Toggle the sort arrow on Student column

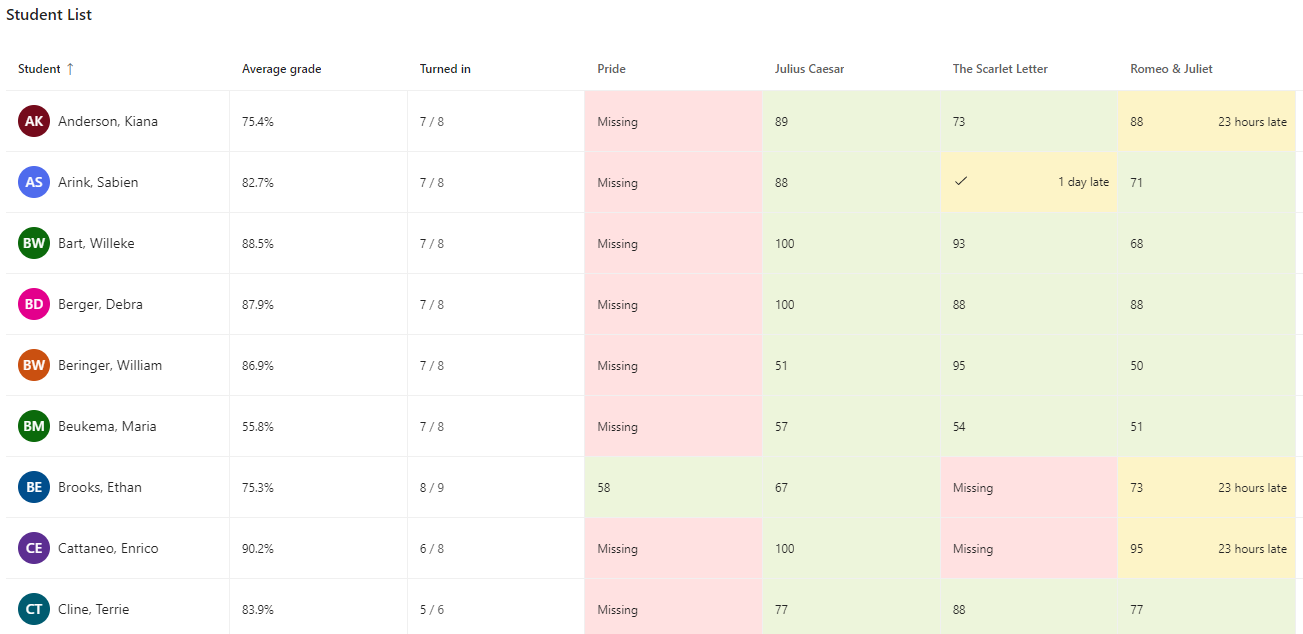pos(70,68)
